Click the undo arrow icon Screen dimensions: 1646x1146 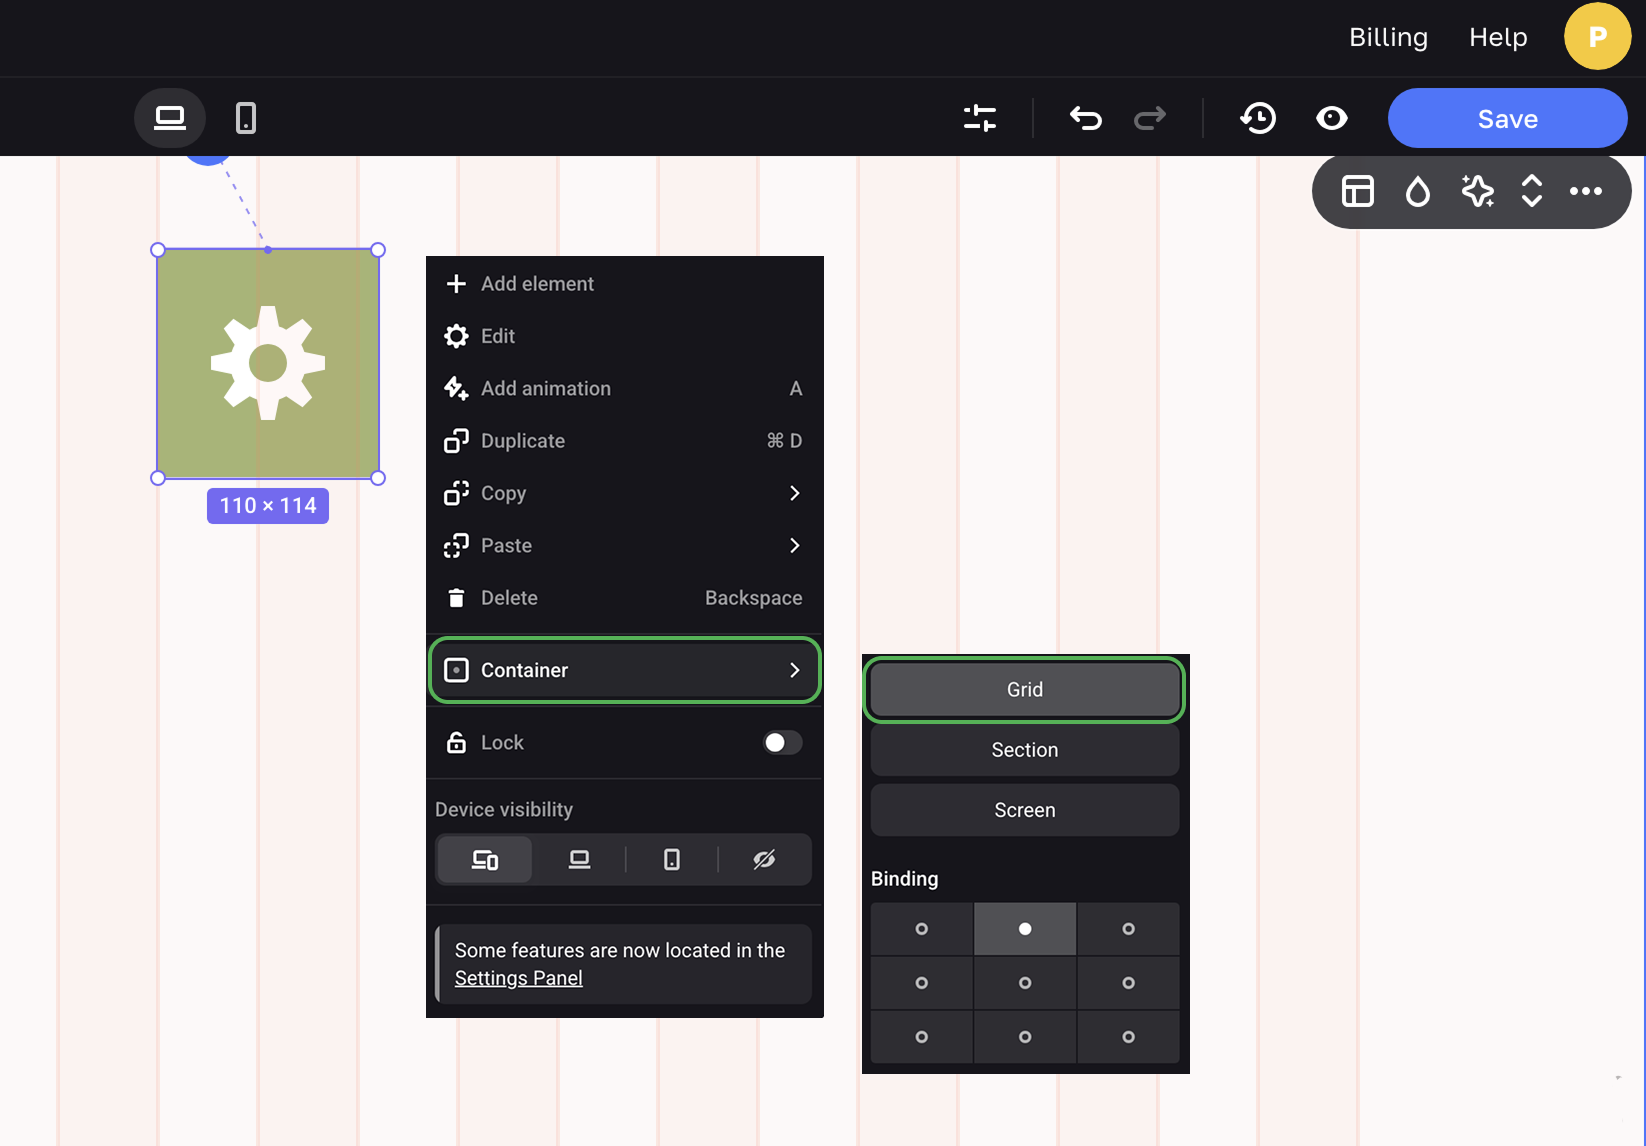(x=1085, y=118)
